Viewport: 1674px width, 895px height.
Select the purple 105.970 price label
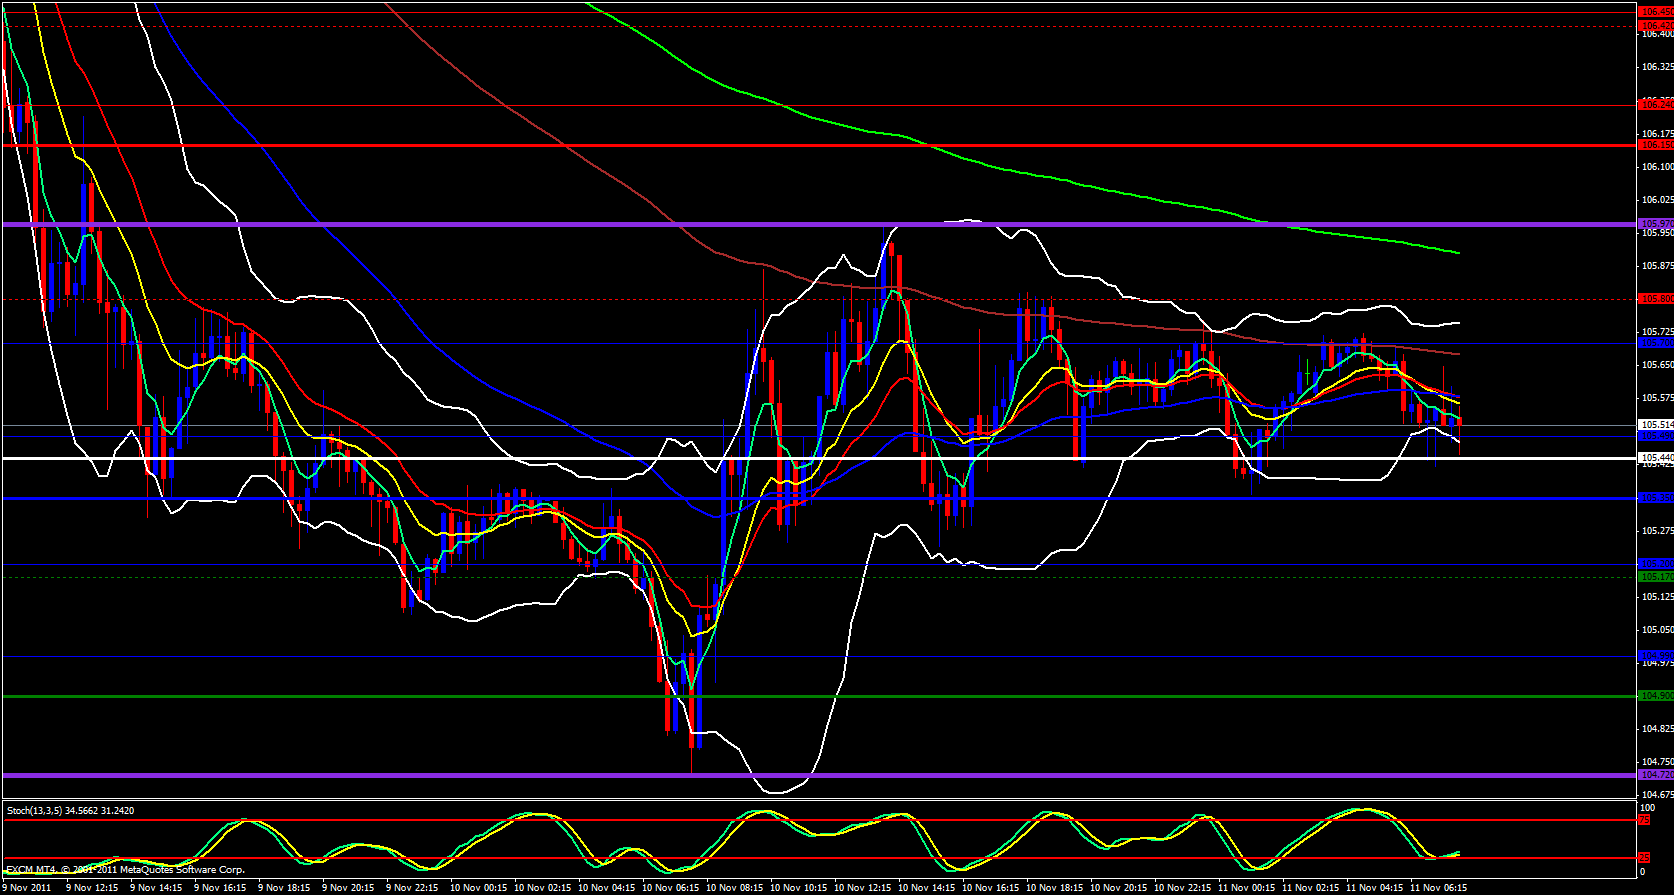1656,223
